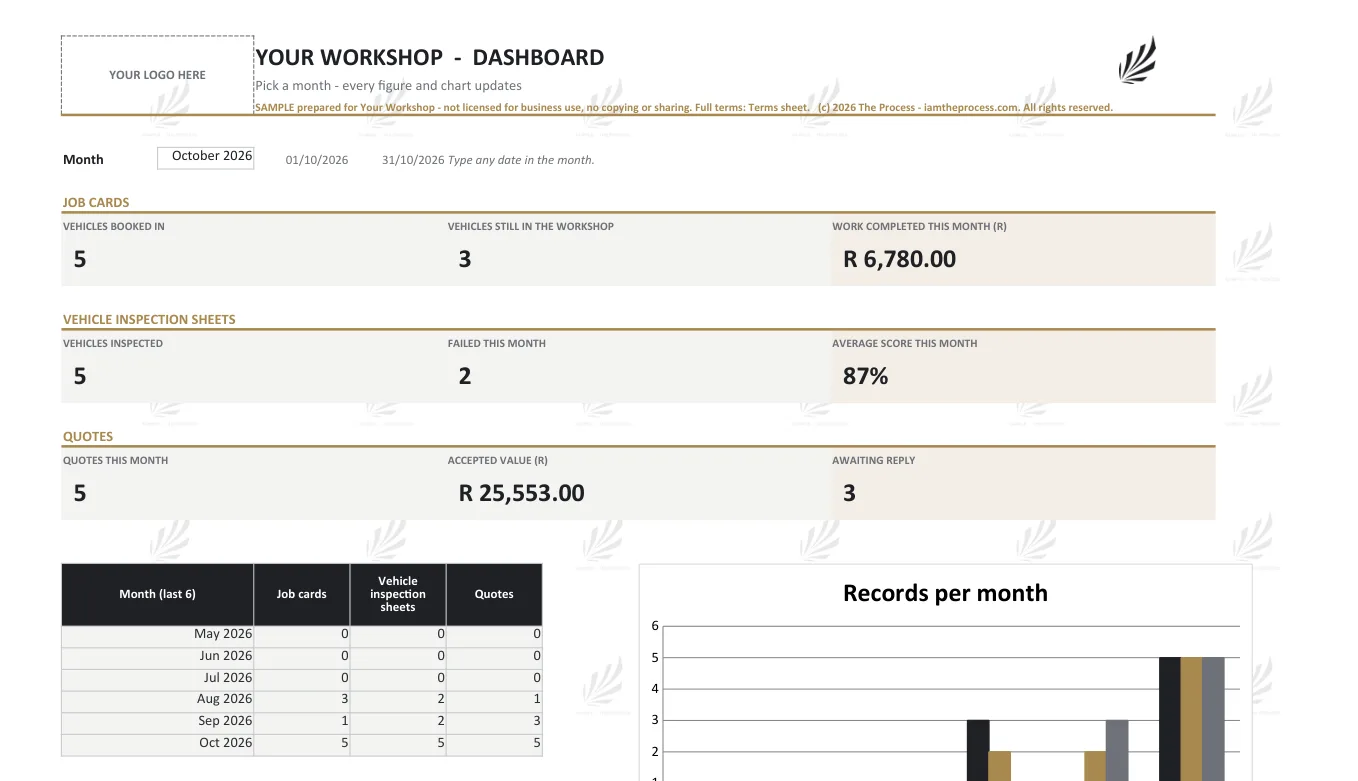
Task: Click the hint 'Type any date in the month.'
Action: [521, 160]
